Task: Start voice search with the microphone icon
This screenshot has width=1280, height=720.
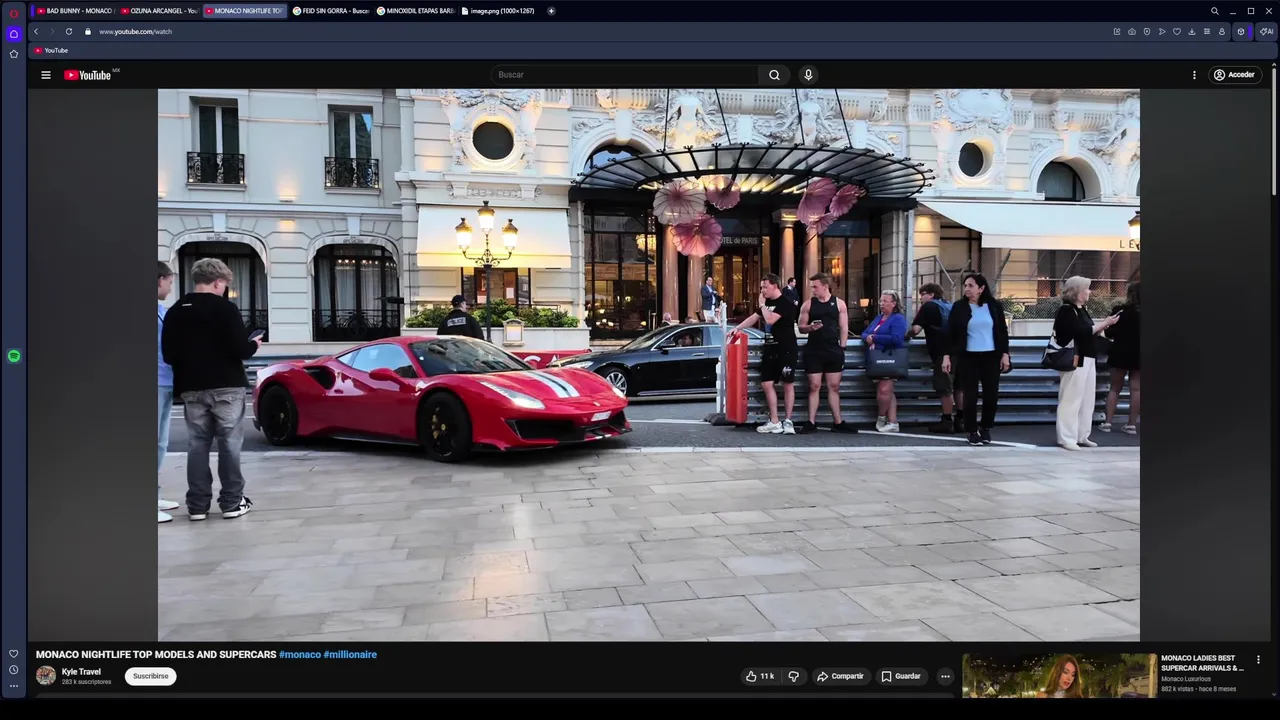Action: coord(808,75)
